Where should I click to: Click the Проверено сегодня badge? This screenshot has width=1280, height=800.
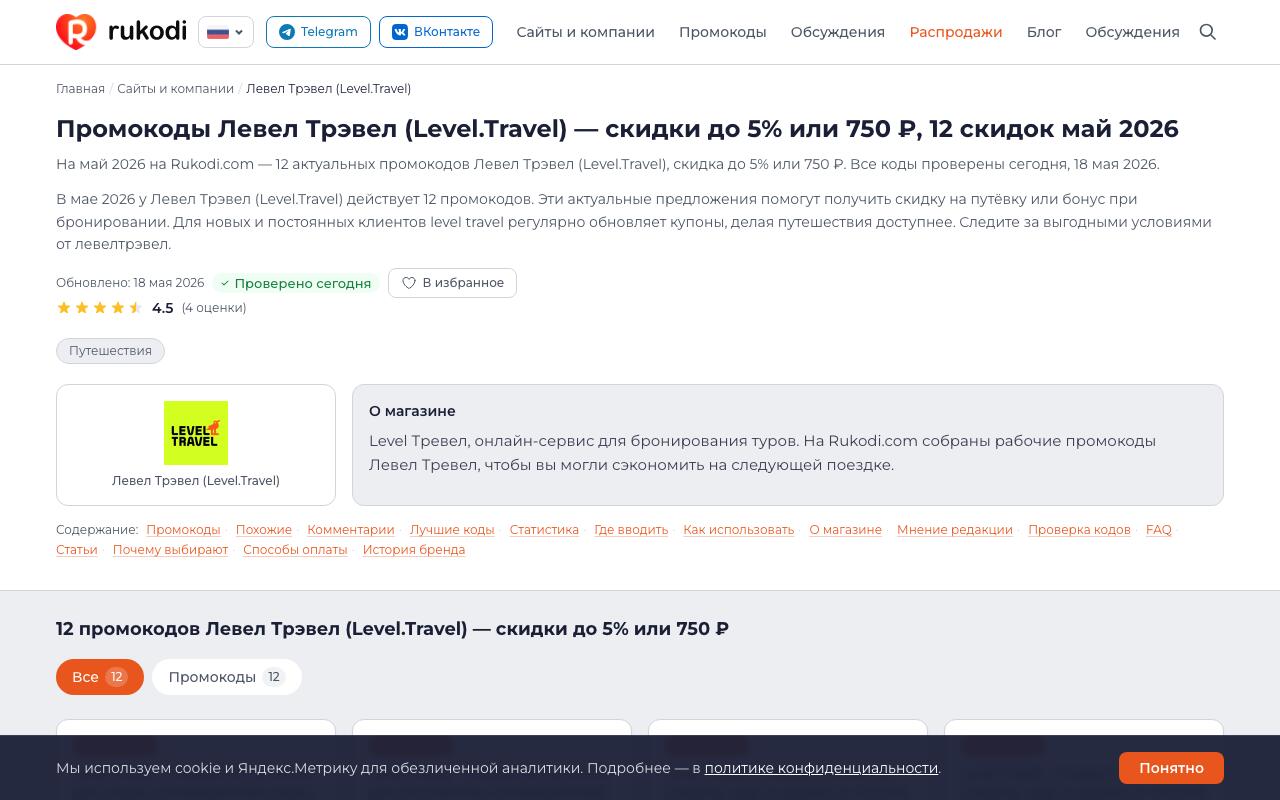pyautogui.click(x=296, y=283)
